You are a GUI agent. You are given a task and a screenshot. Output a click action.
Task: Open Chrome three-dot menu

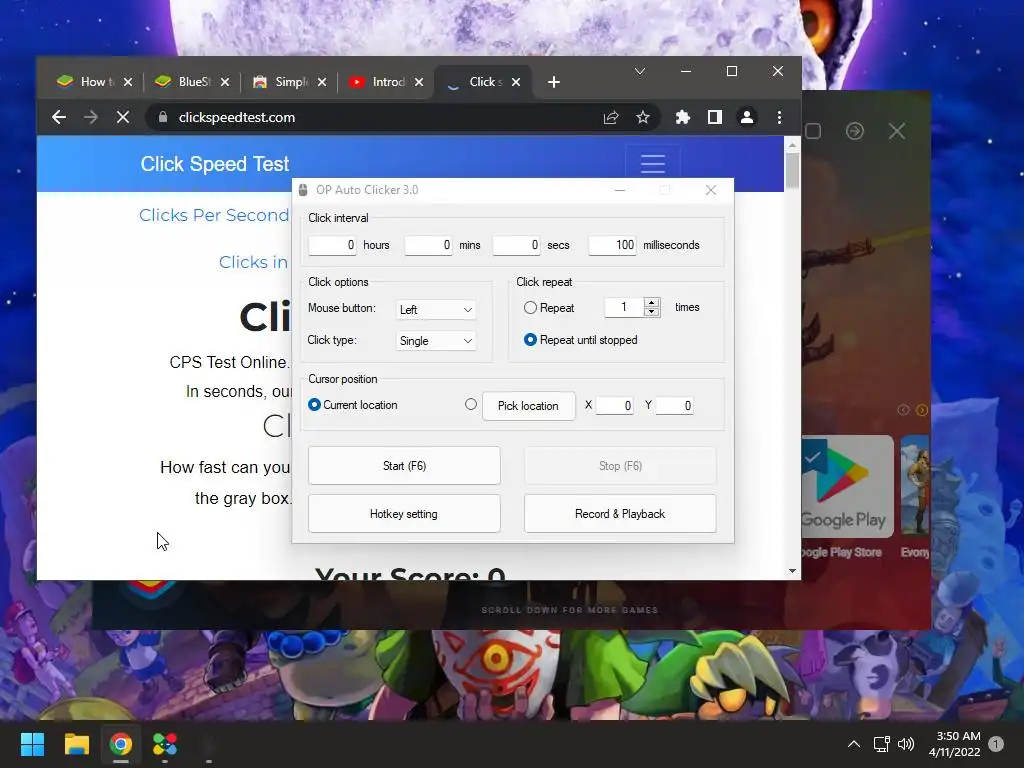(x=779, y=118)
